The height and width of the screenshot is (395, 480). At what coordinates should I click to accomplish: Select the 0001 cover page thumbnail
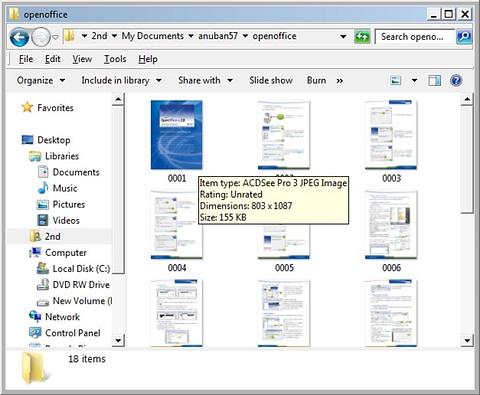click(176, 135)
